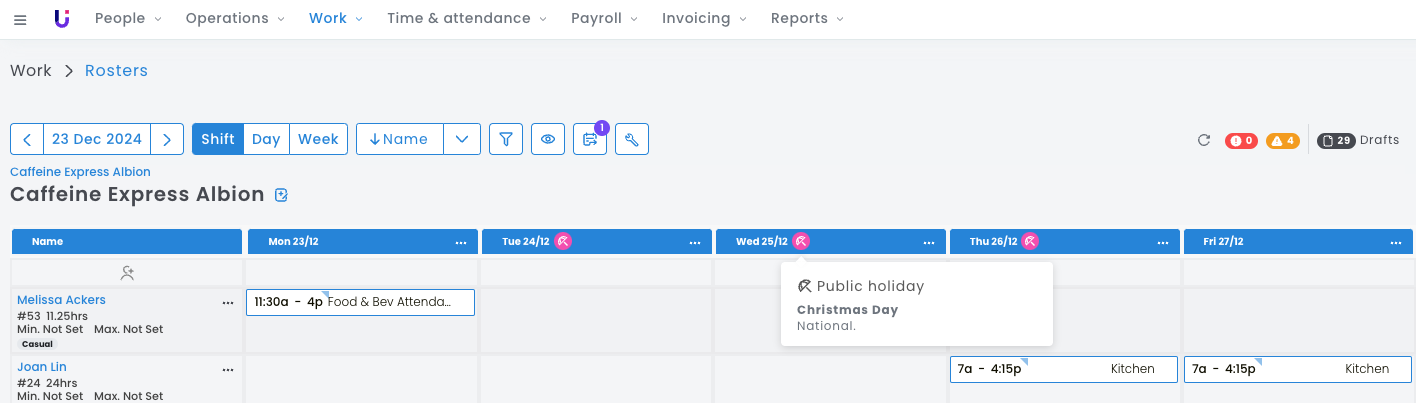Open the wrench tools icon
1416x403 pixels.
(632, 139)
